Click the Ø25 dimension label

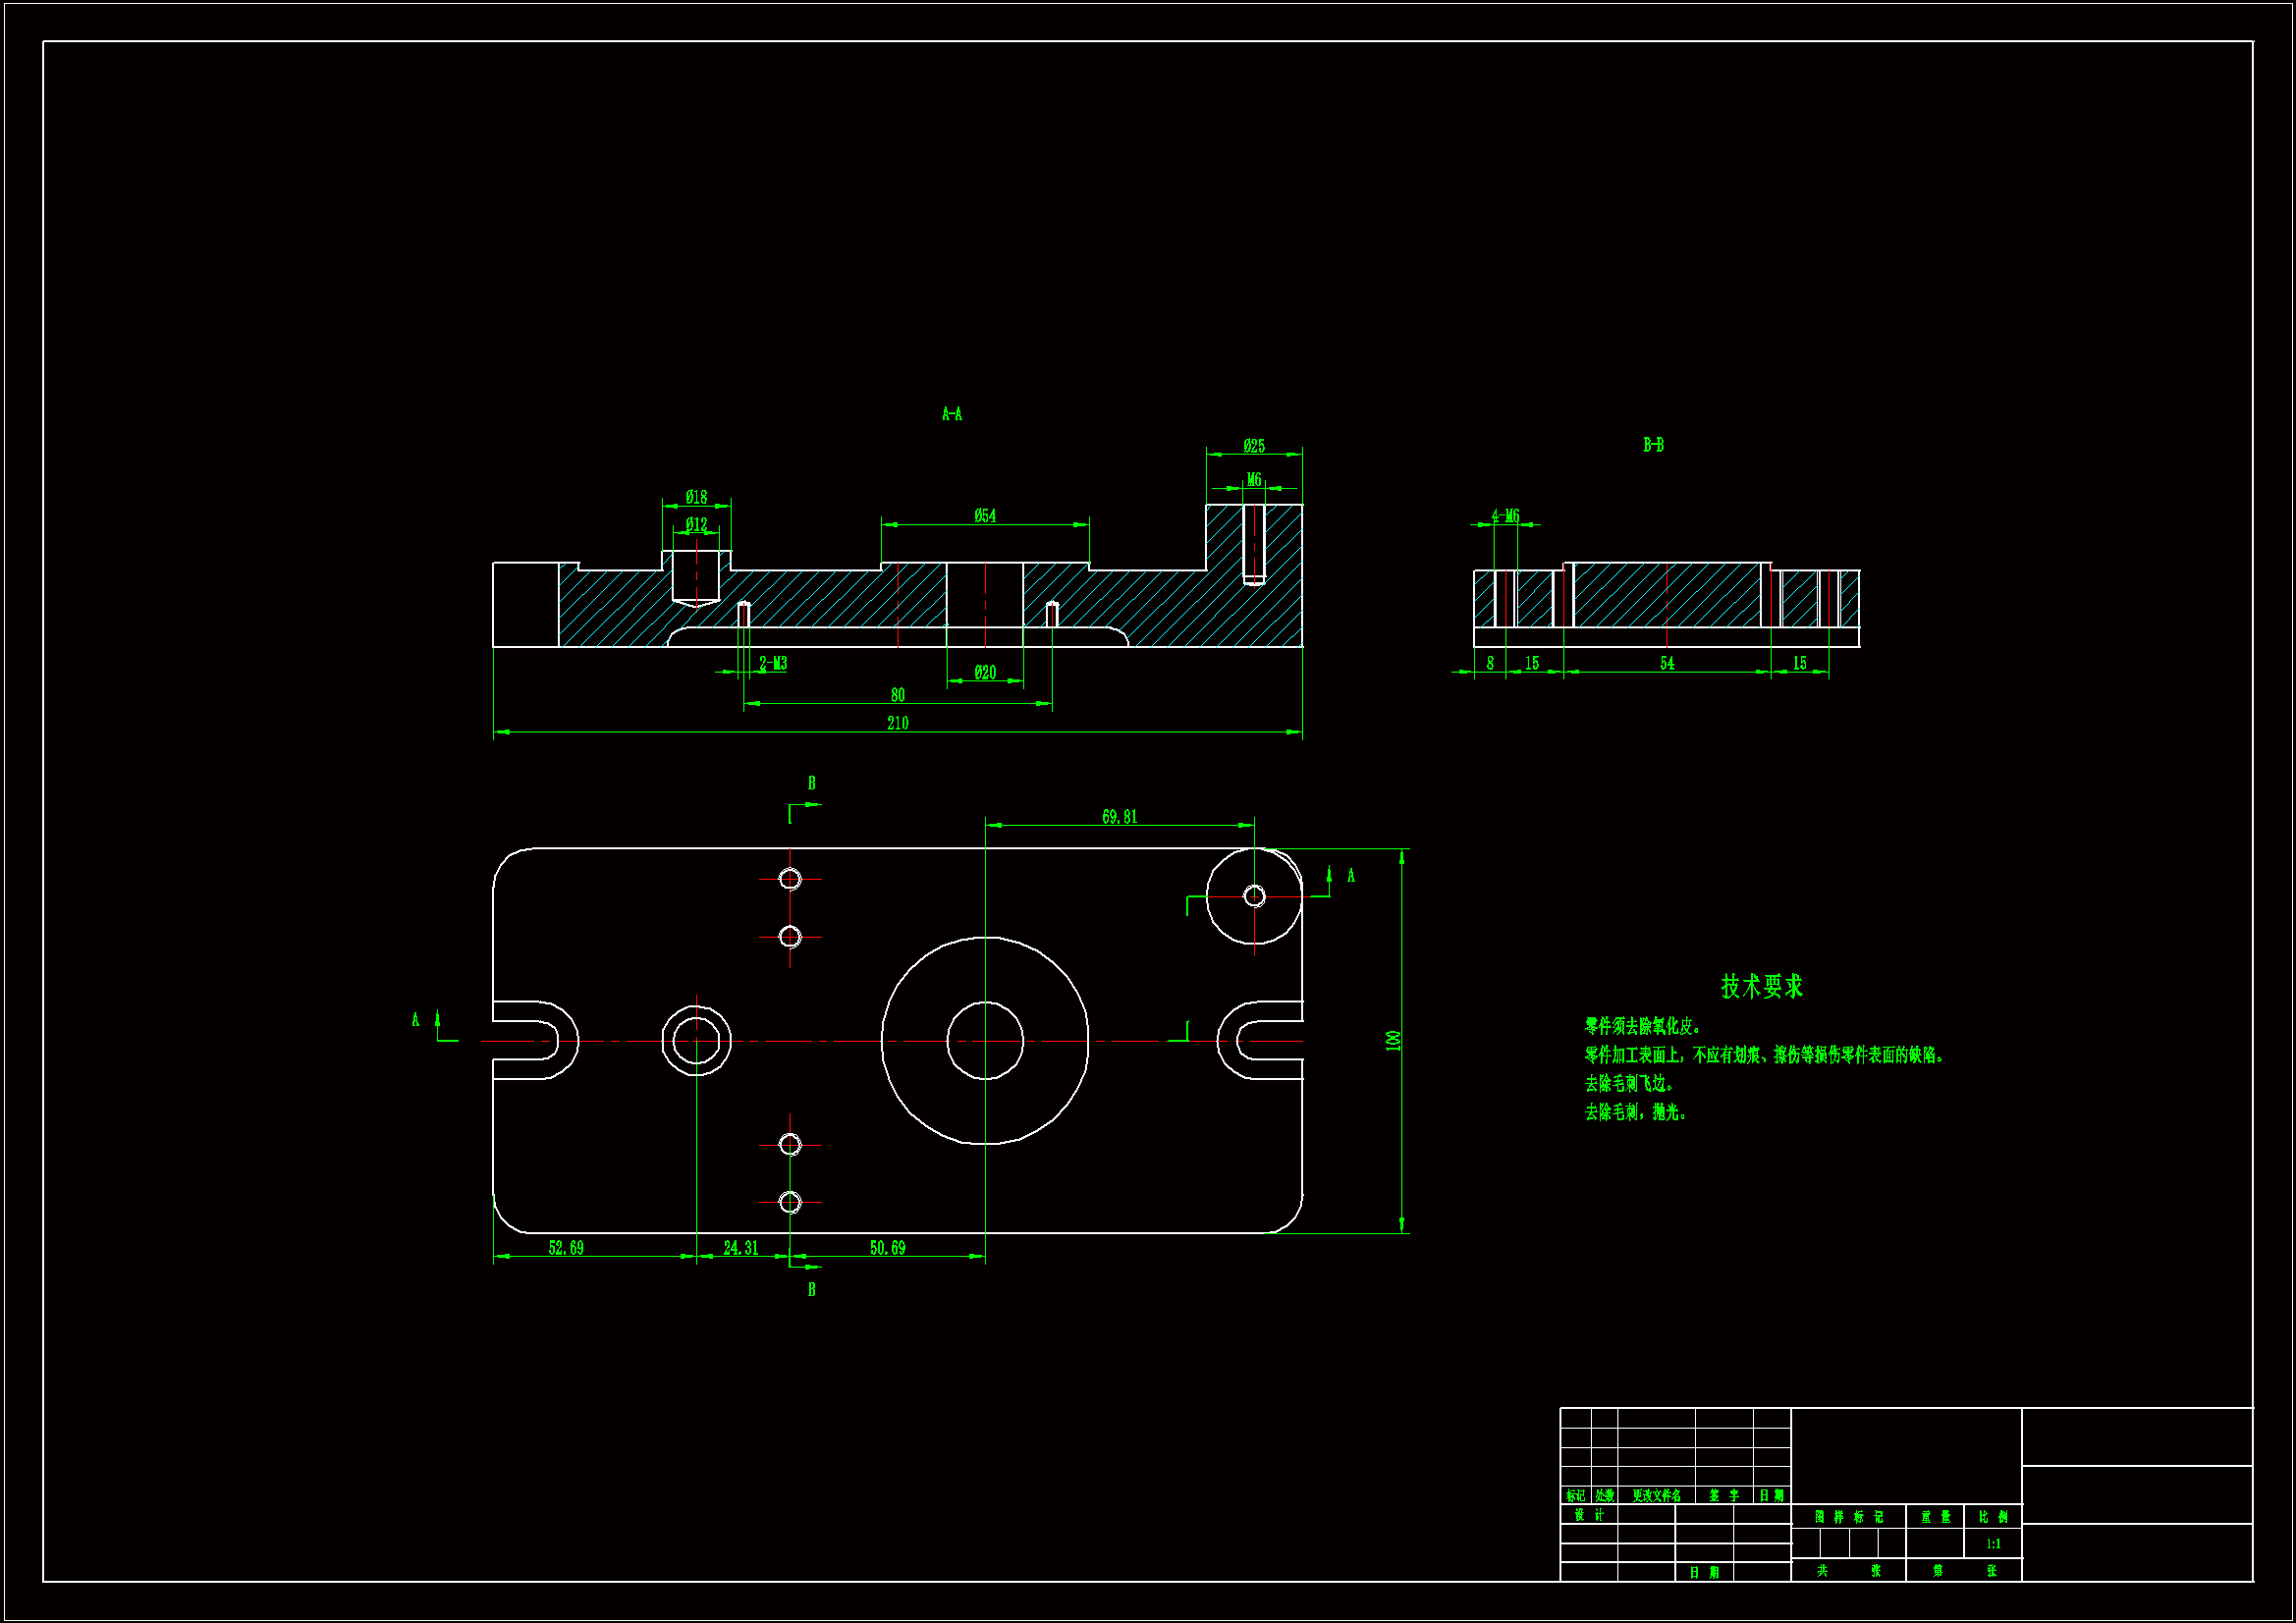click(1254, 446)
